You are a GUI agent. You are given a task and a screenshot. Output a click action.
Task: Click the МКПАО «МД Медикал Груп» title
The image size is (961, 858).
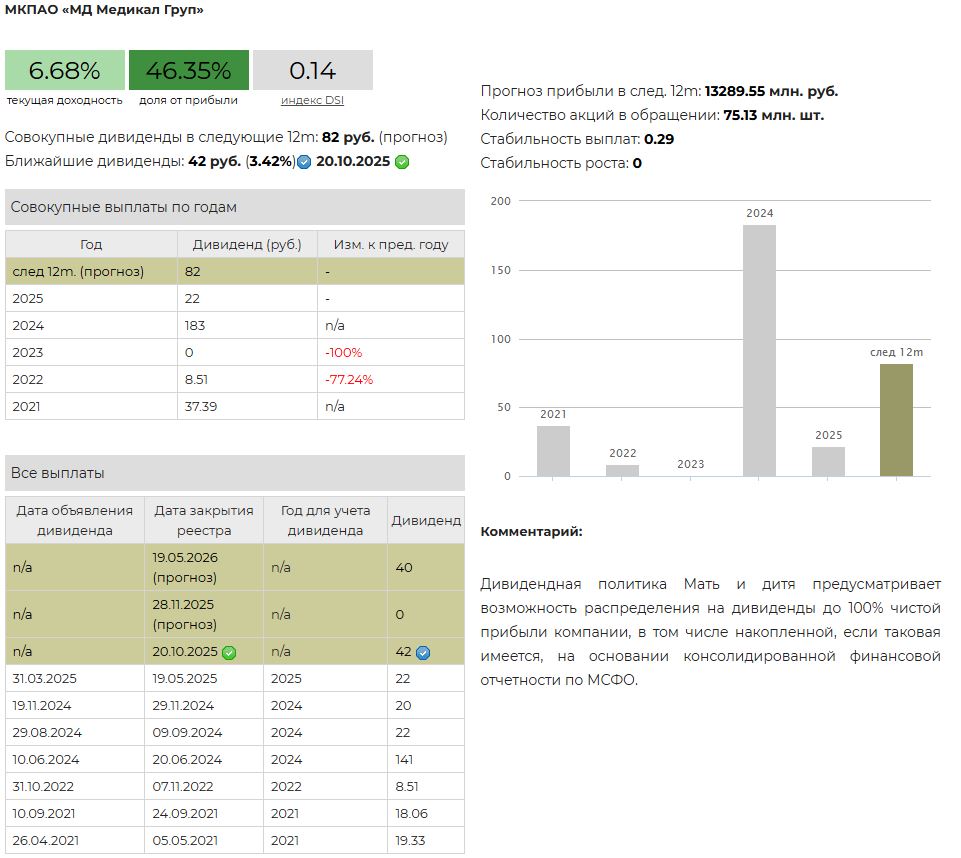pos(105,10)
